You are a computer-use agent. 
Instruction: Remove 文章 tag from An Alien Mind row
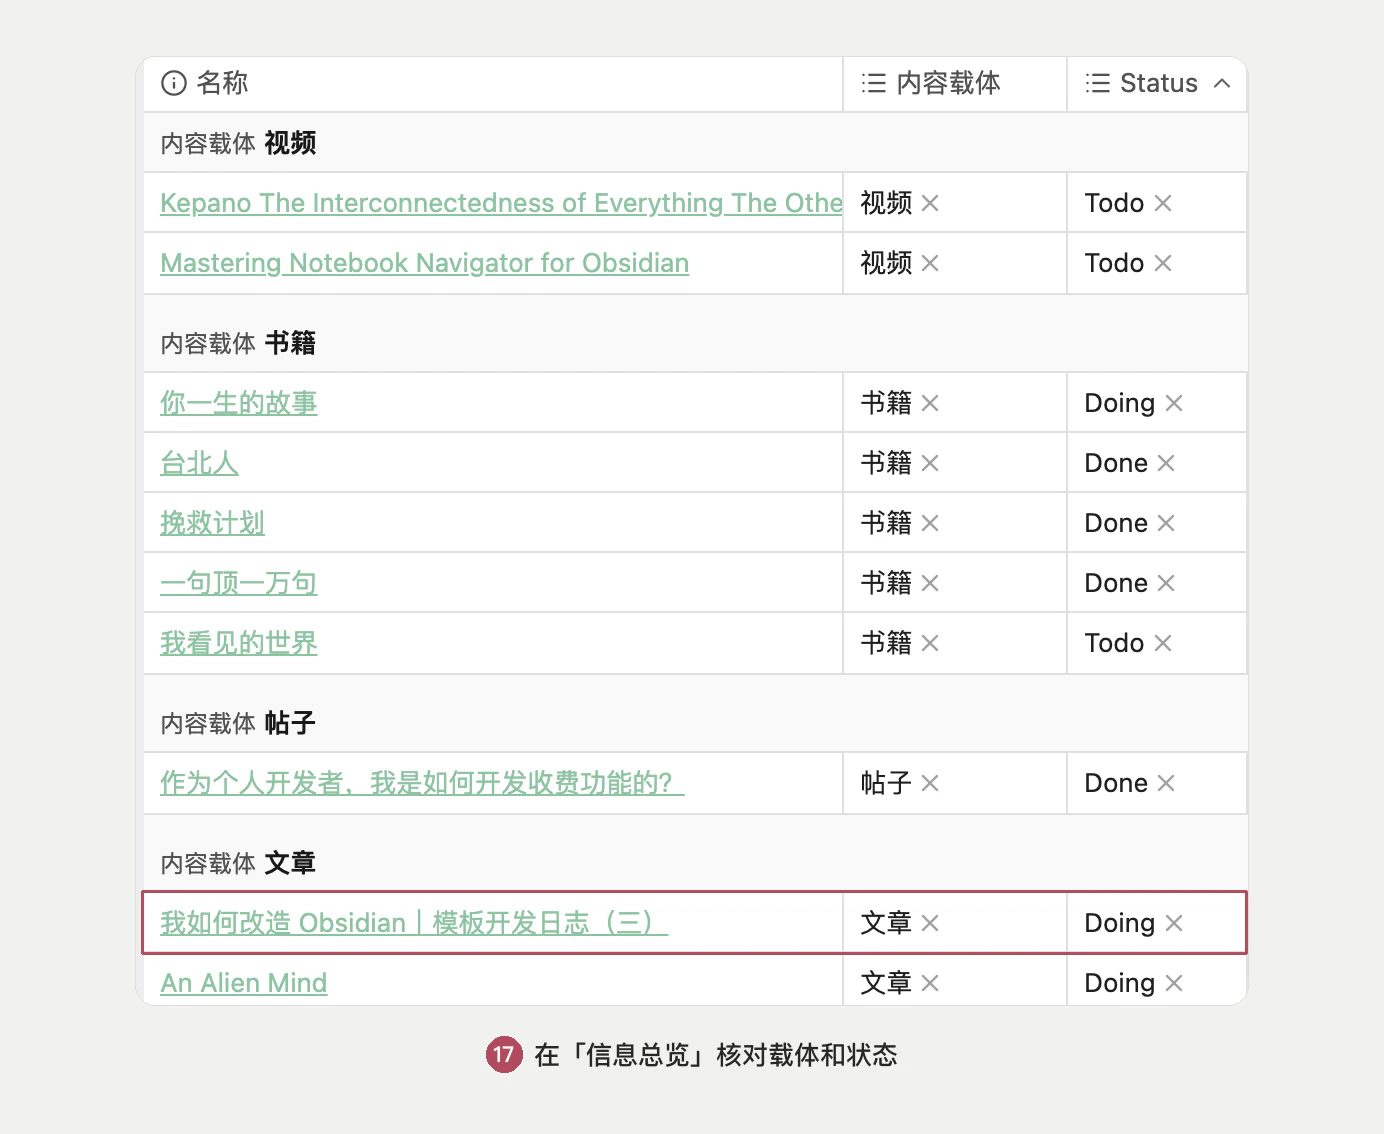coord(930,983)
